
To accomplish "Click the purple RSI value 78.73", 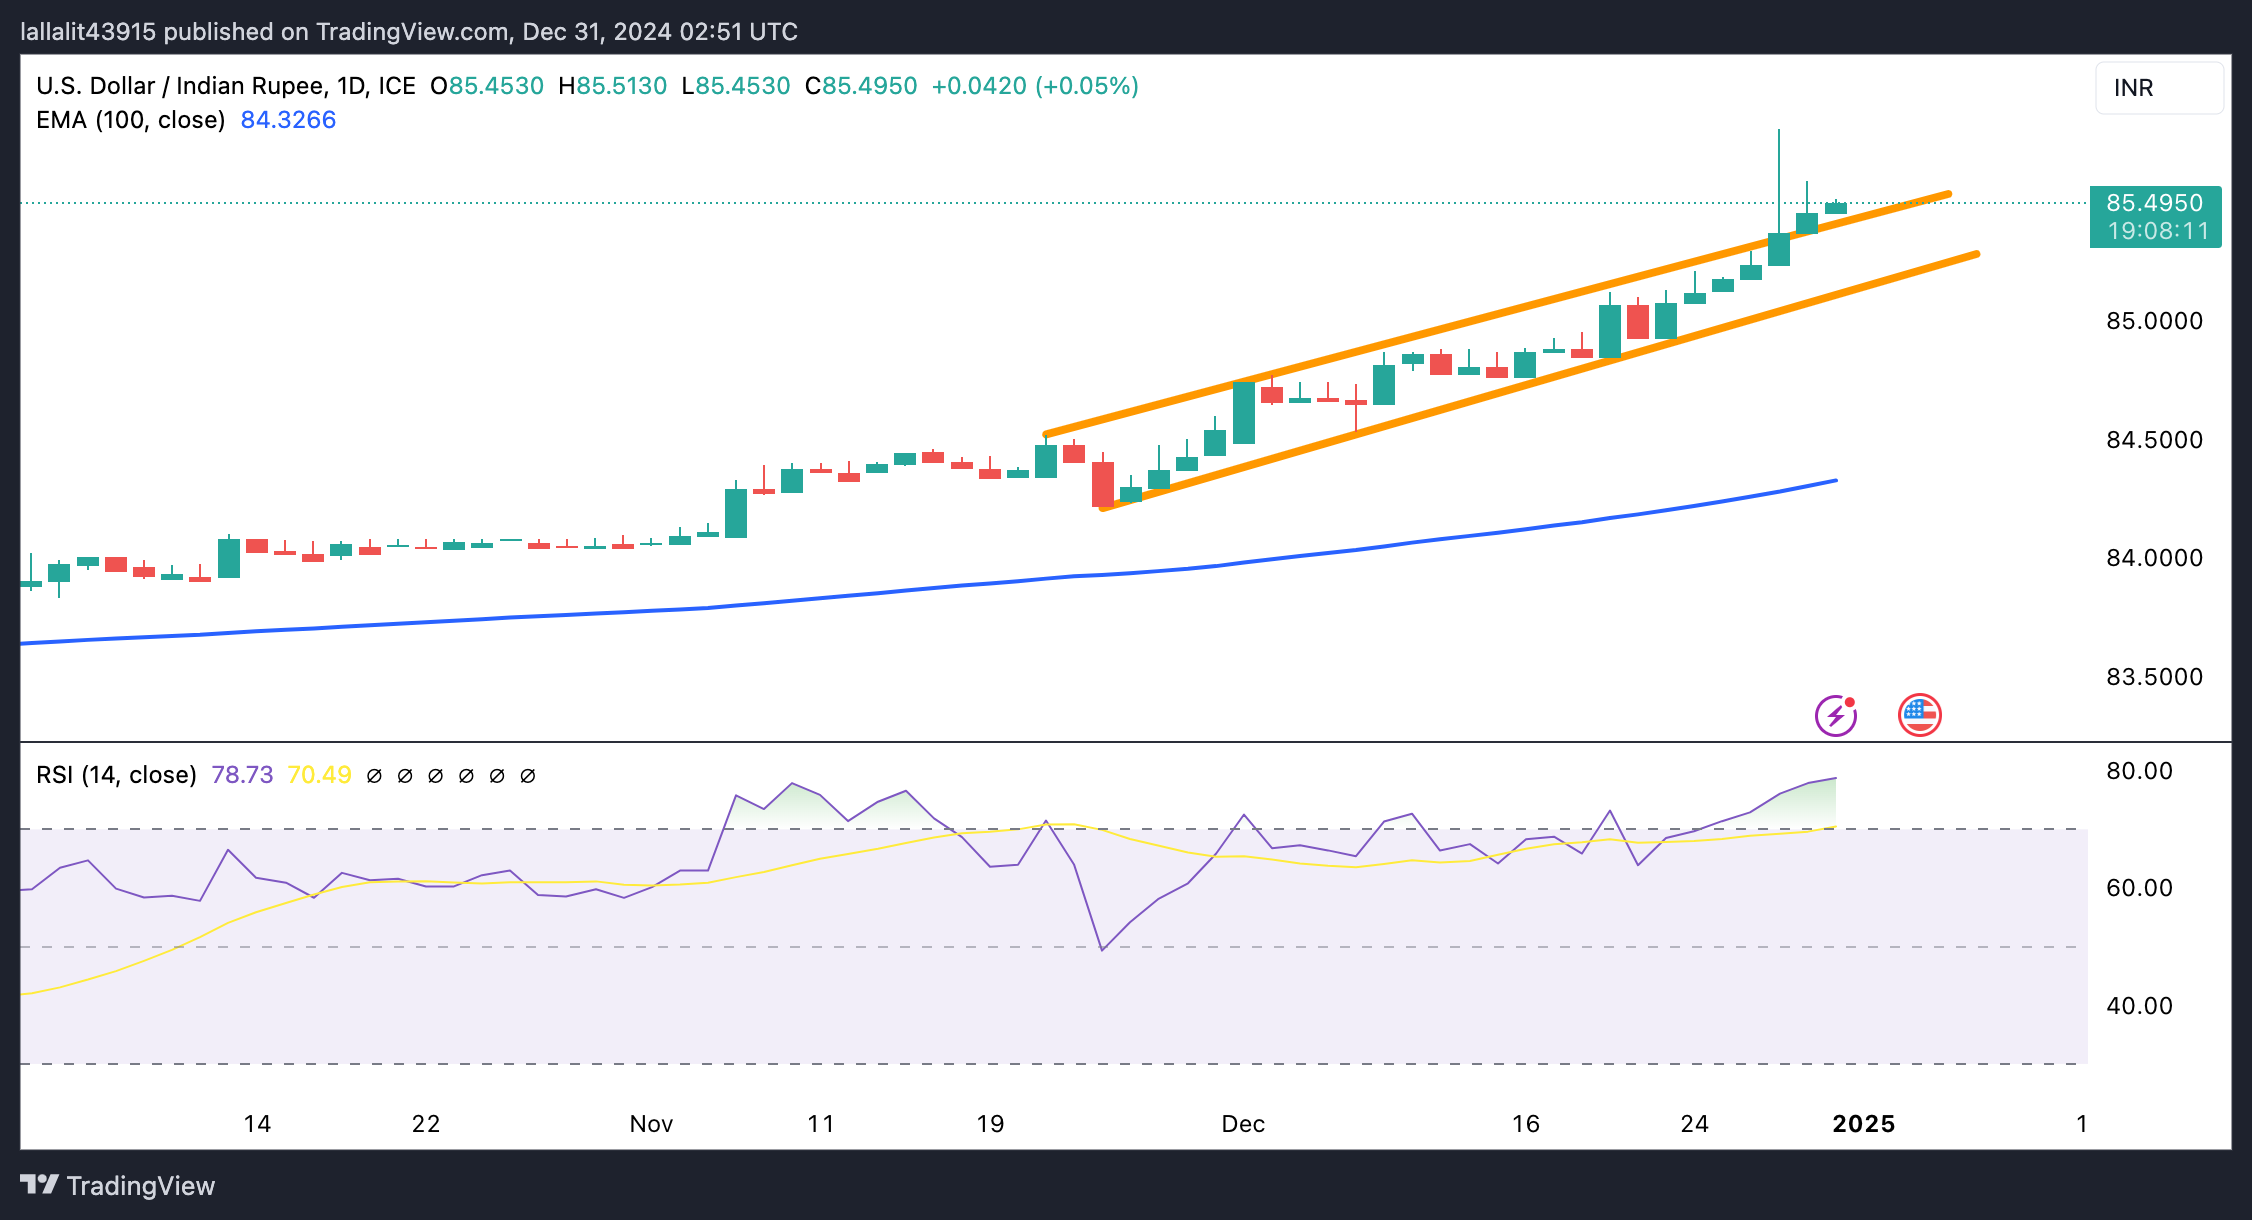I will pyautogui.click(x=242, y=775).
